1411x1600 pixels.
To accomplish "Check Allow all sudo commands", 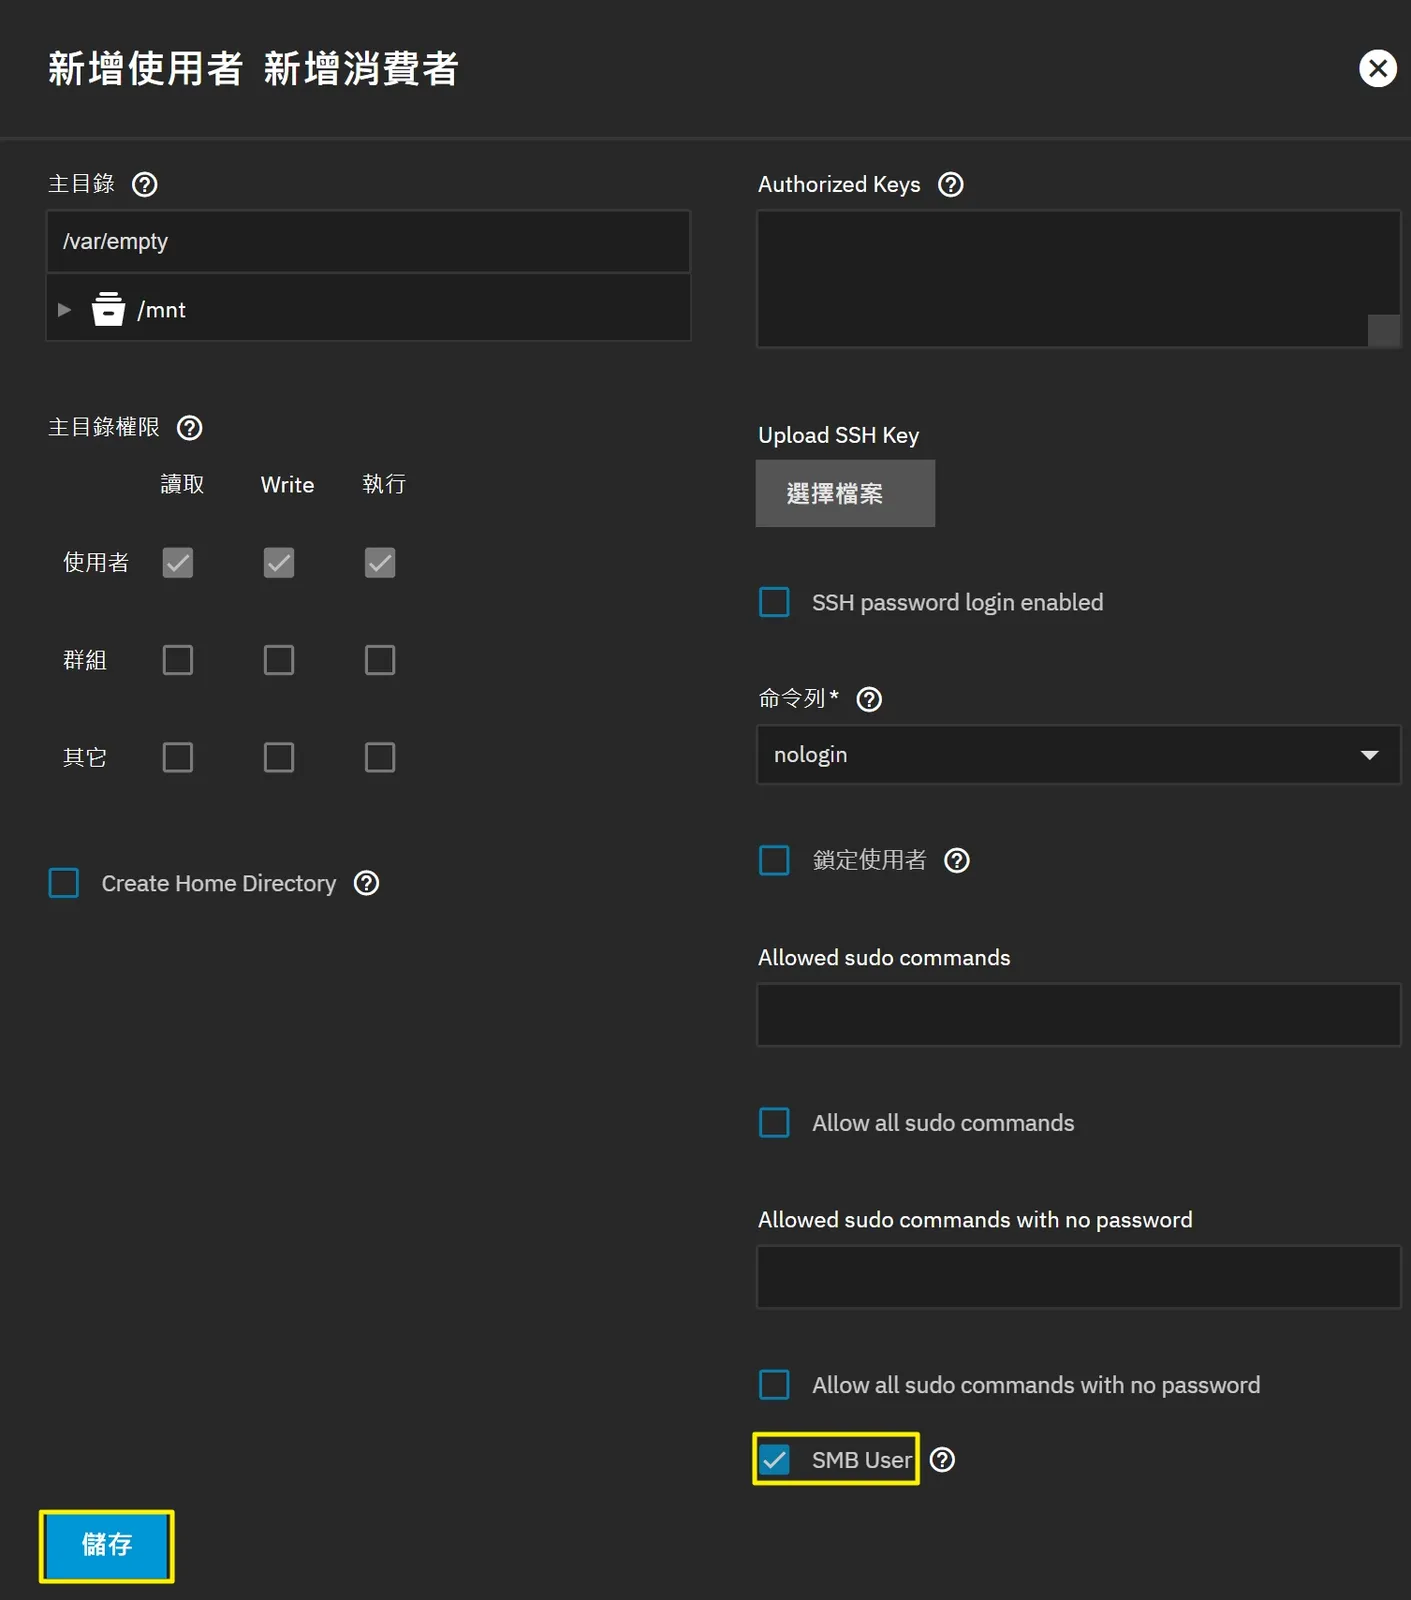I will click(x=774, y=1123).
